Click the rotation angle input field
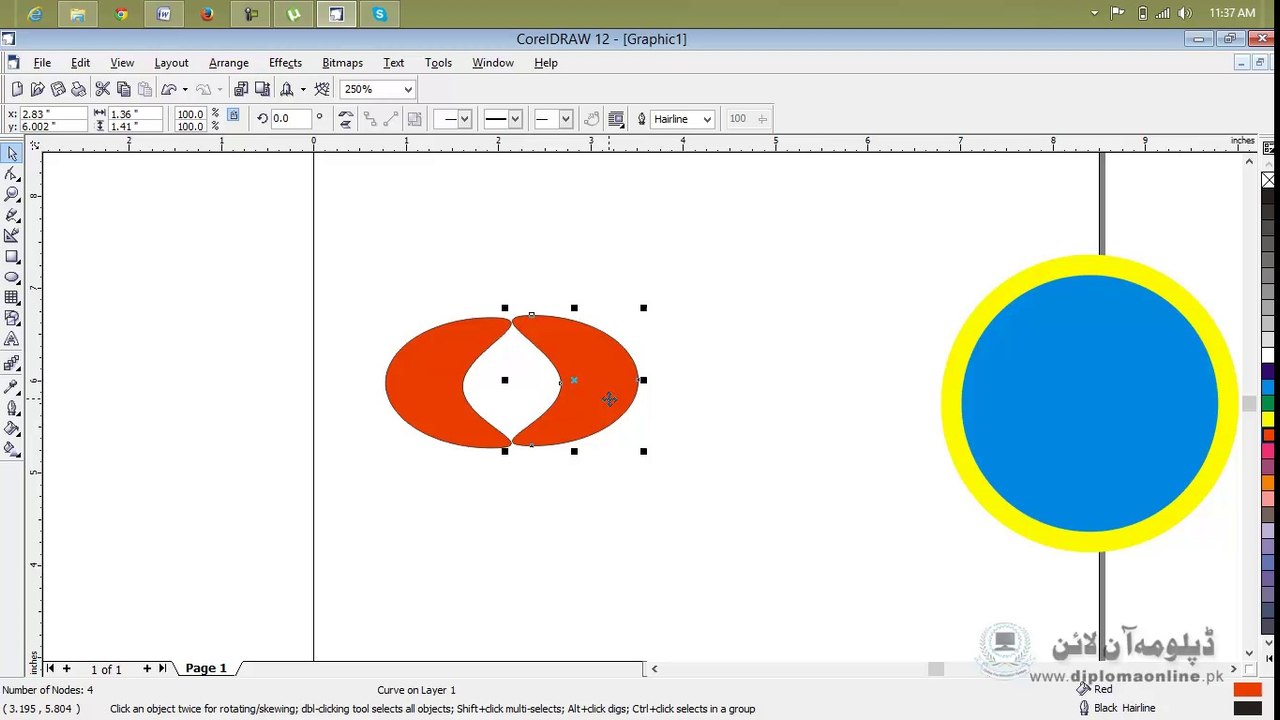Viewport: 1280px width, 720px height. tap(291, 119)
